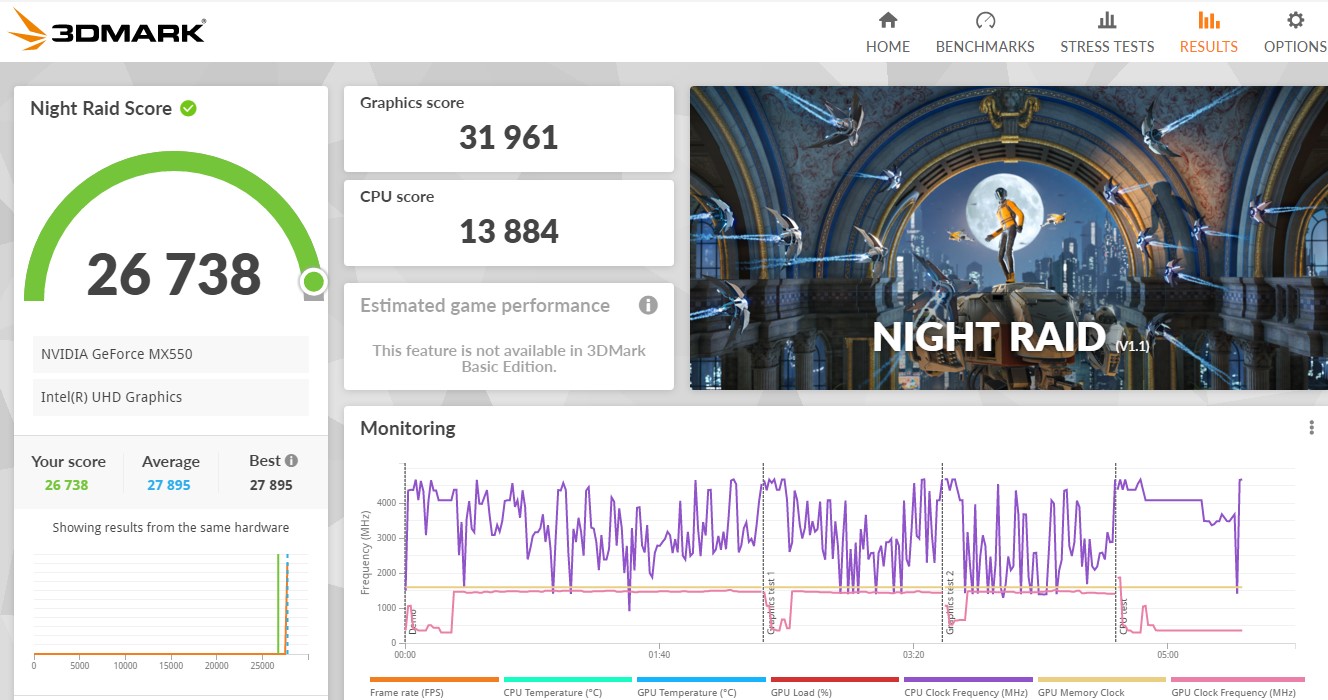The image size is (1328, 700).
Task: Open the Monitoring three-dot menu
Action: 1311,428
